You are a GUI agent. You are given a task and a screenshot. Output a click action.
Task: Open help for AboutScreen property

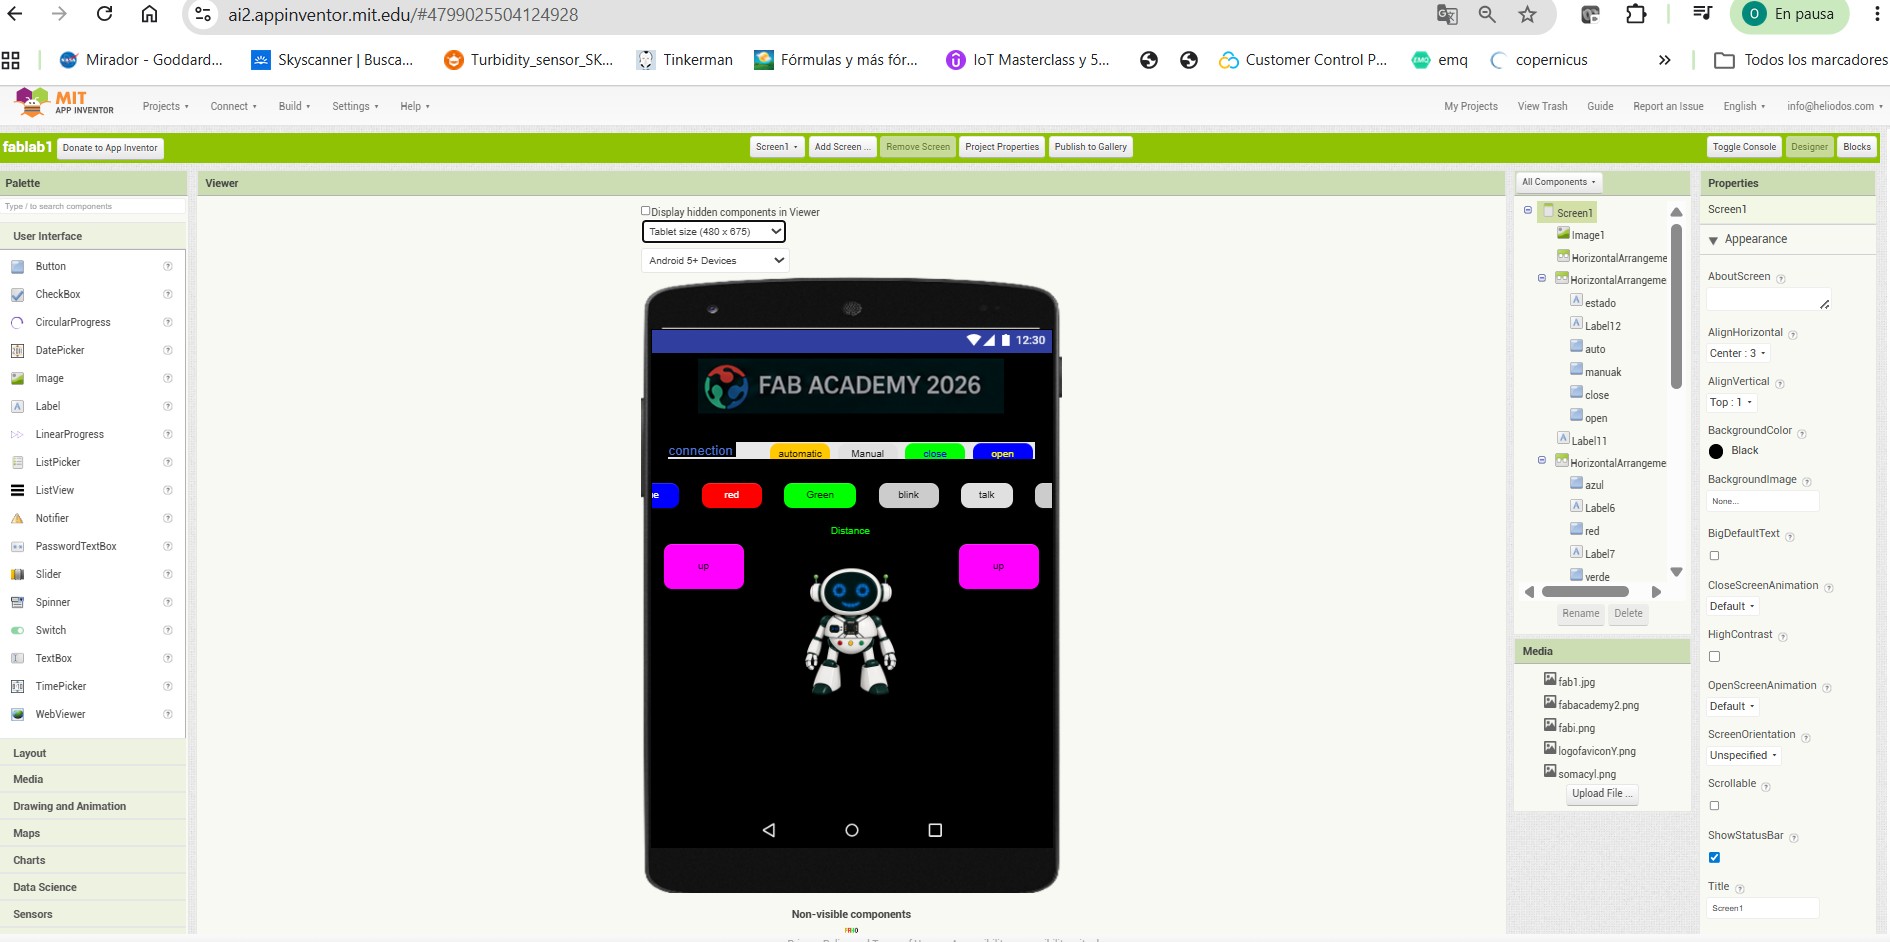point(1781,278)
